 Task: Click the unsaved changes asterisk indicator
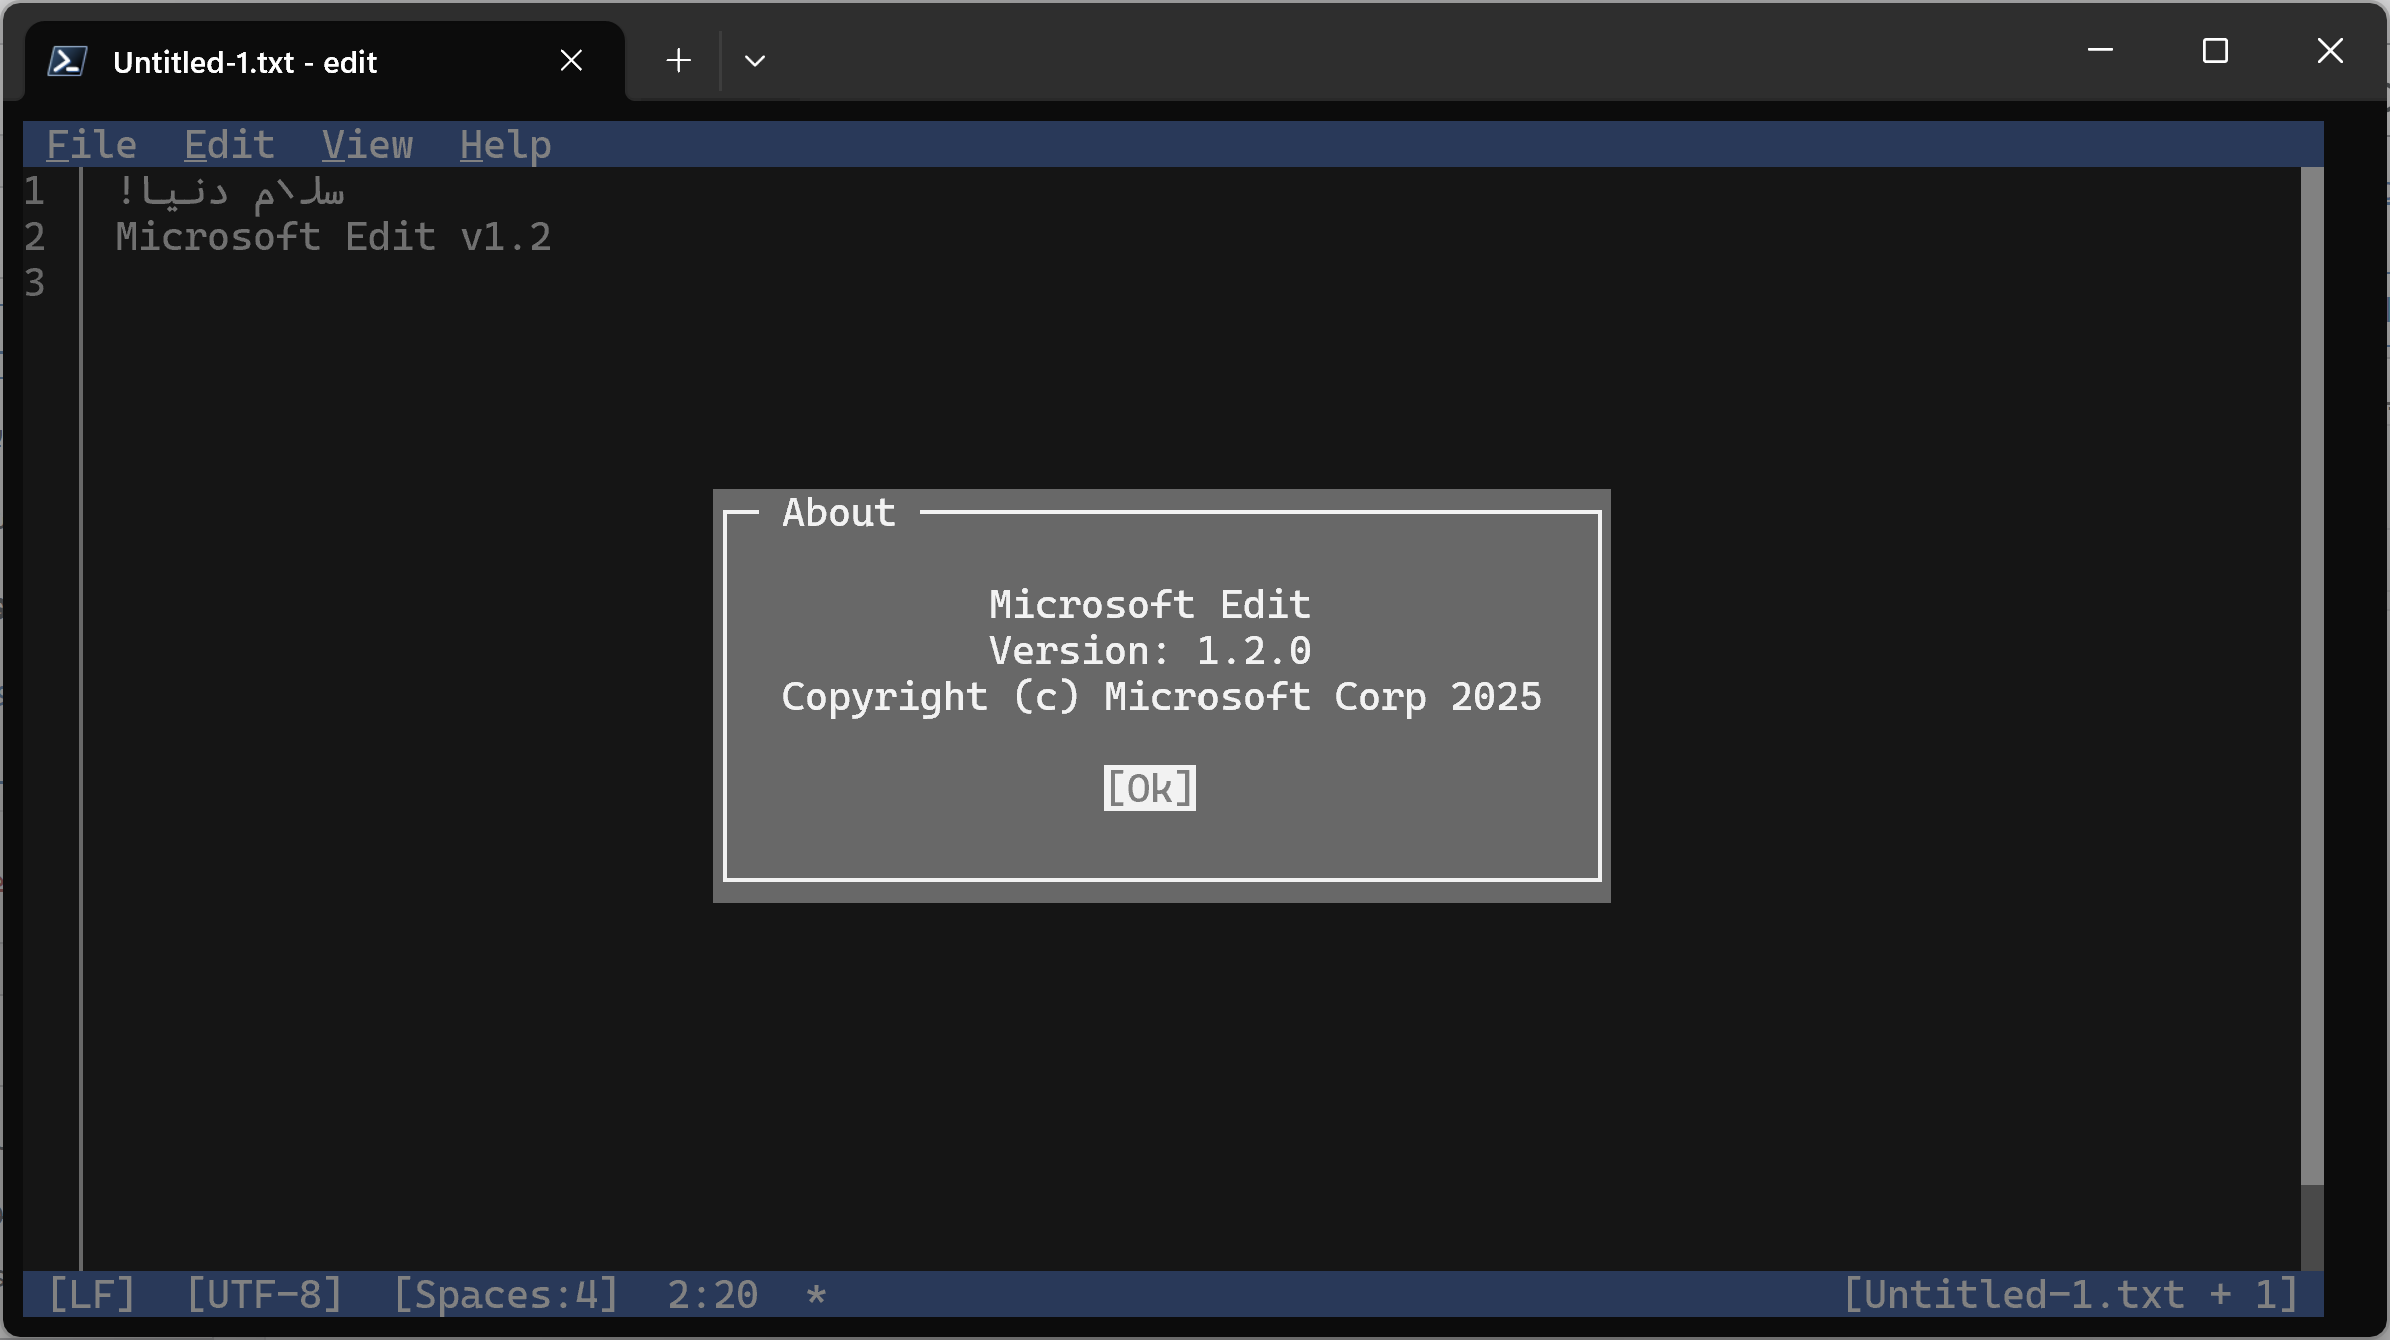tap(816, 1294)
